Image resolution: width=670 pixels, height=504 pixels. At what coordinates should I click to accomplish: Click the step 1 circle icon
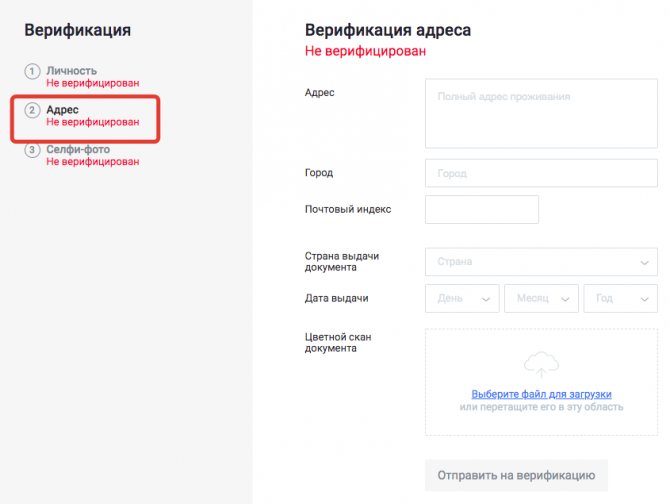(x=32, y=71)
